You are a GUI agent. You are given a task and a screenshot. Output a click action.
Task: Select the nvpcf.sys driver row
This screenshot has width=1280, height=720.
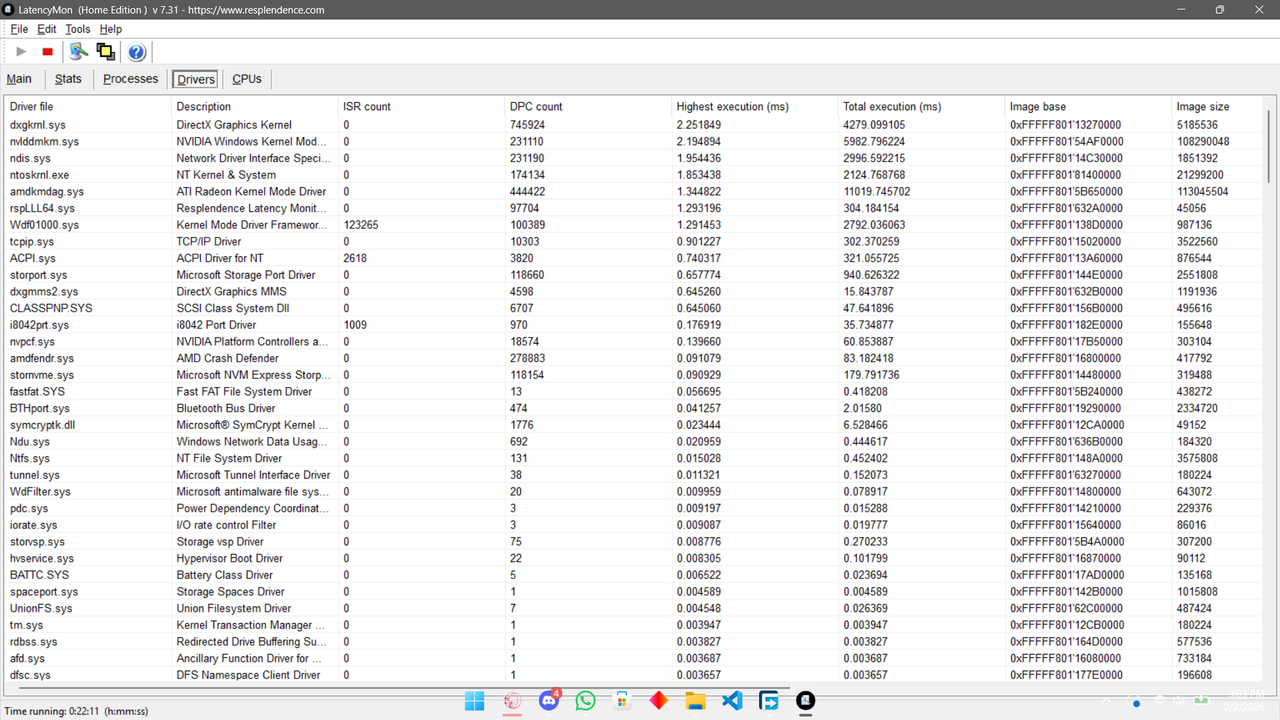(634, 342)
